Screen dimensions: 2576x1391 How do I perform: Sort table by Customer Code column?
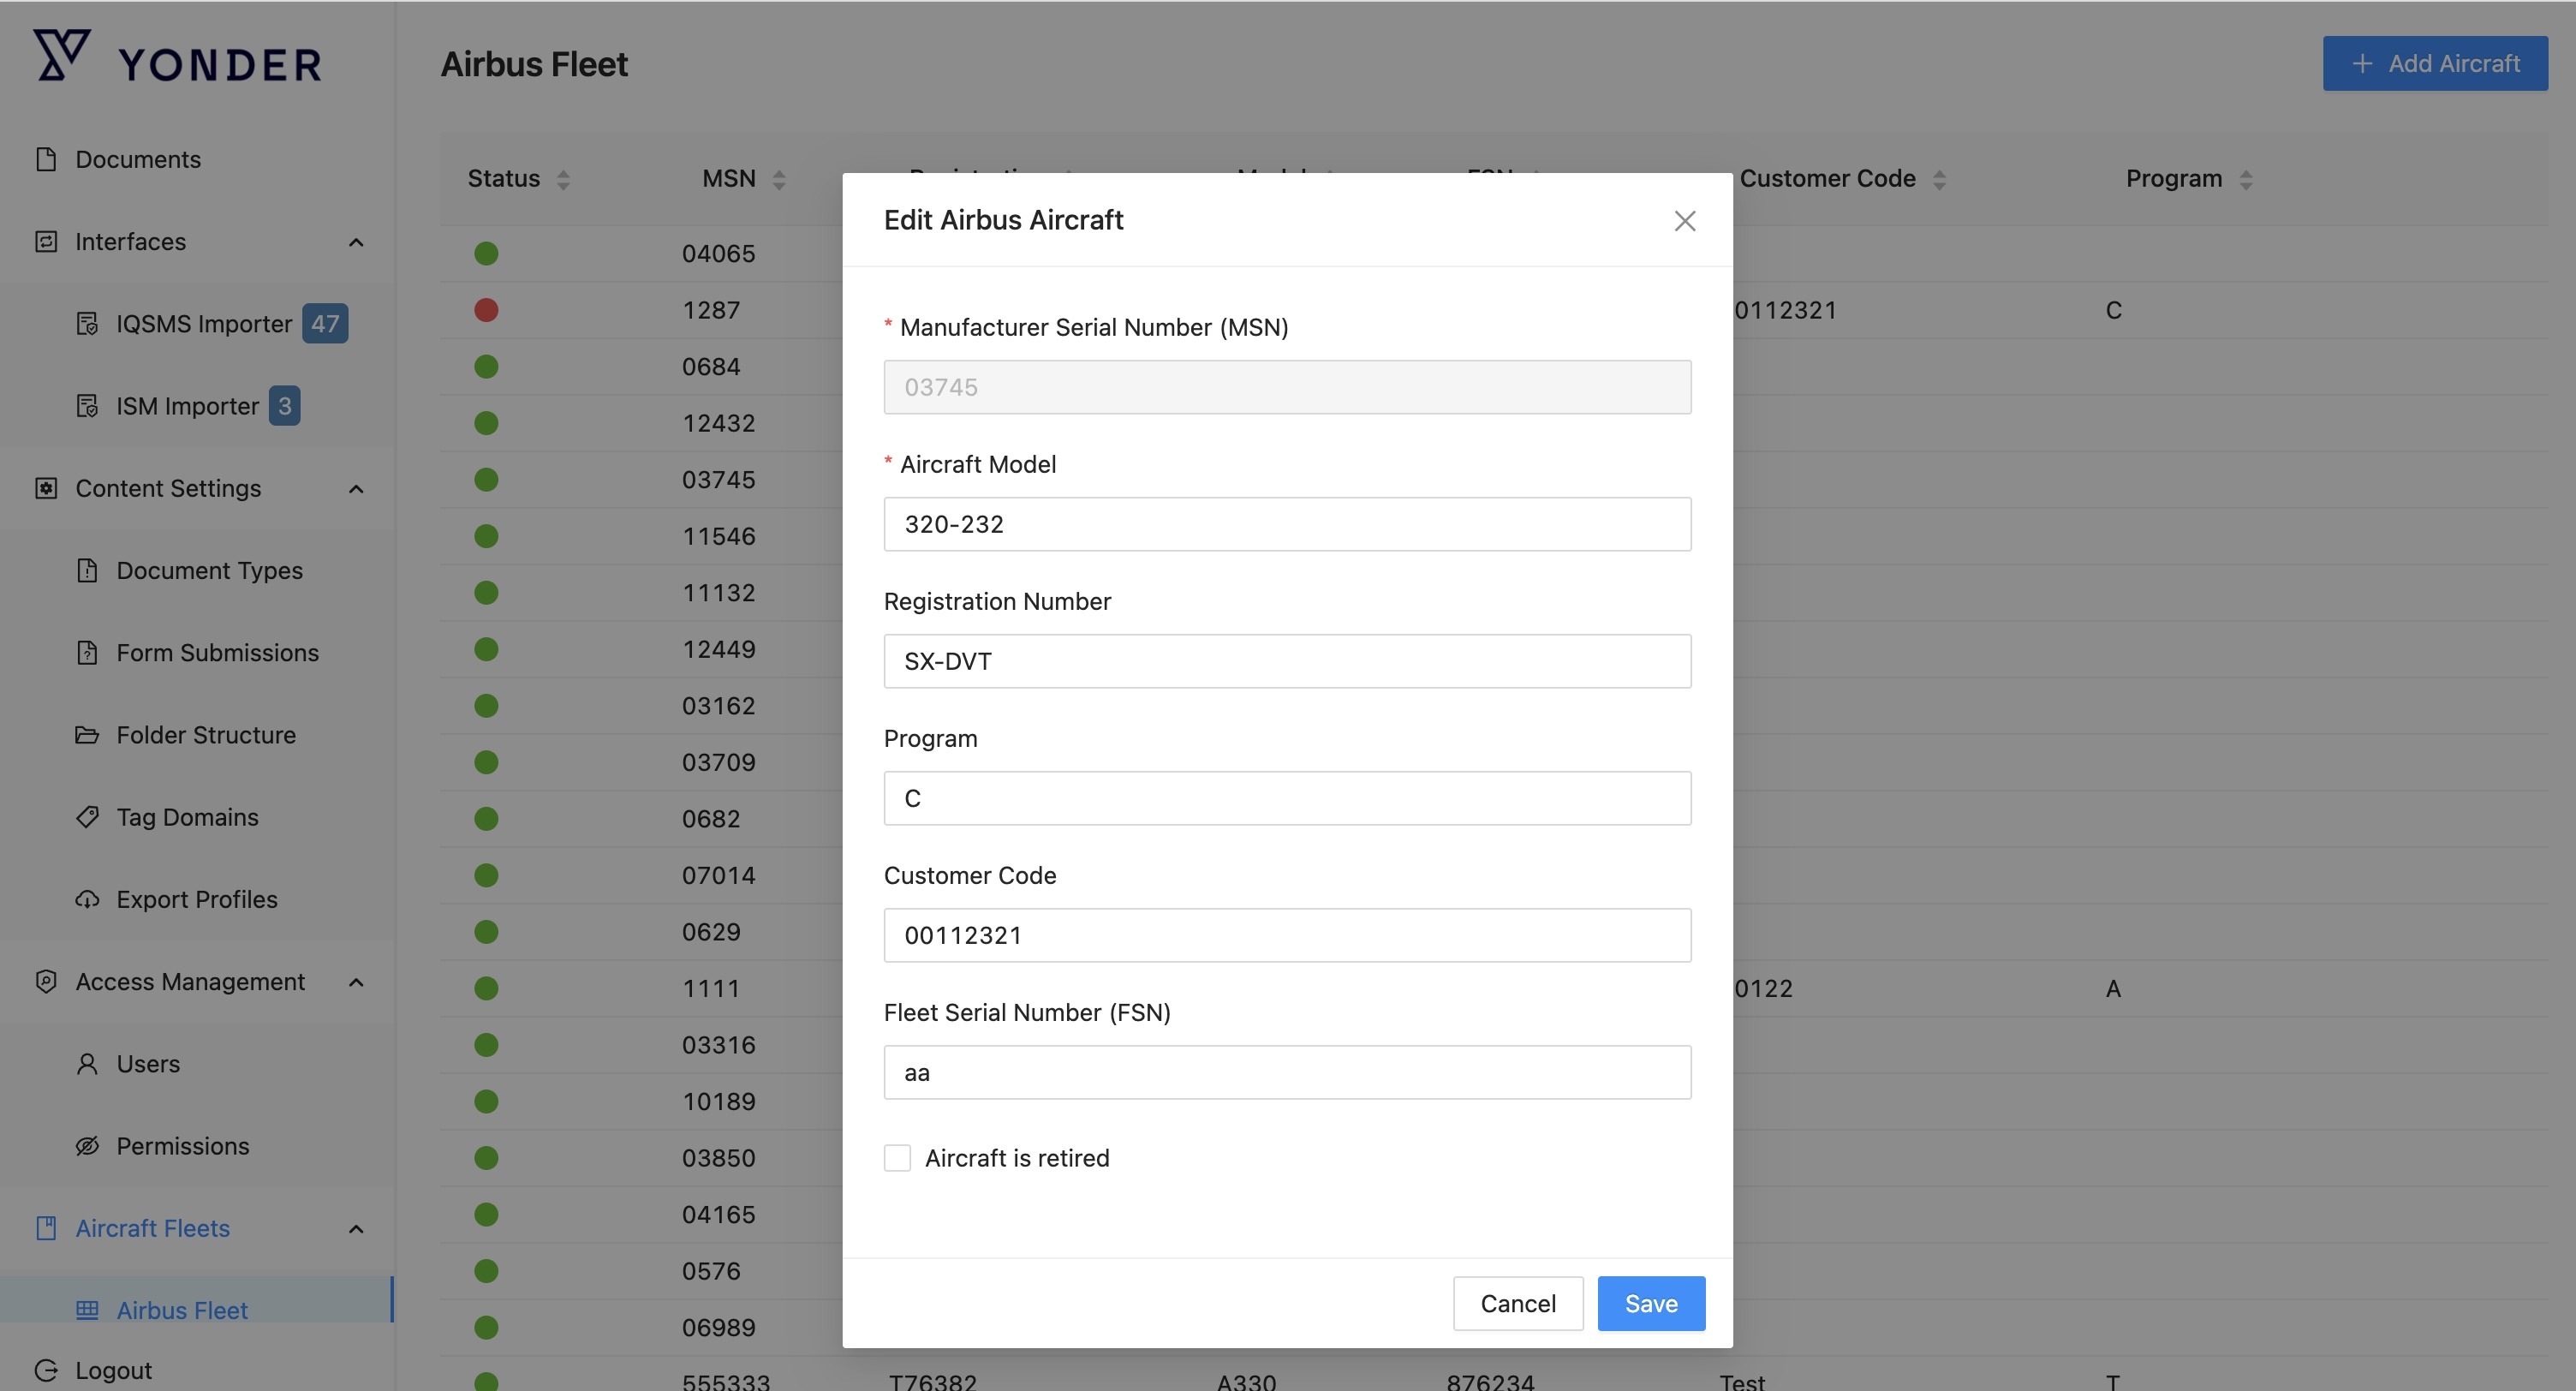click(x=1939, y=179)
